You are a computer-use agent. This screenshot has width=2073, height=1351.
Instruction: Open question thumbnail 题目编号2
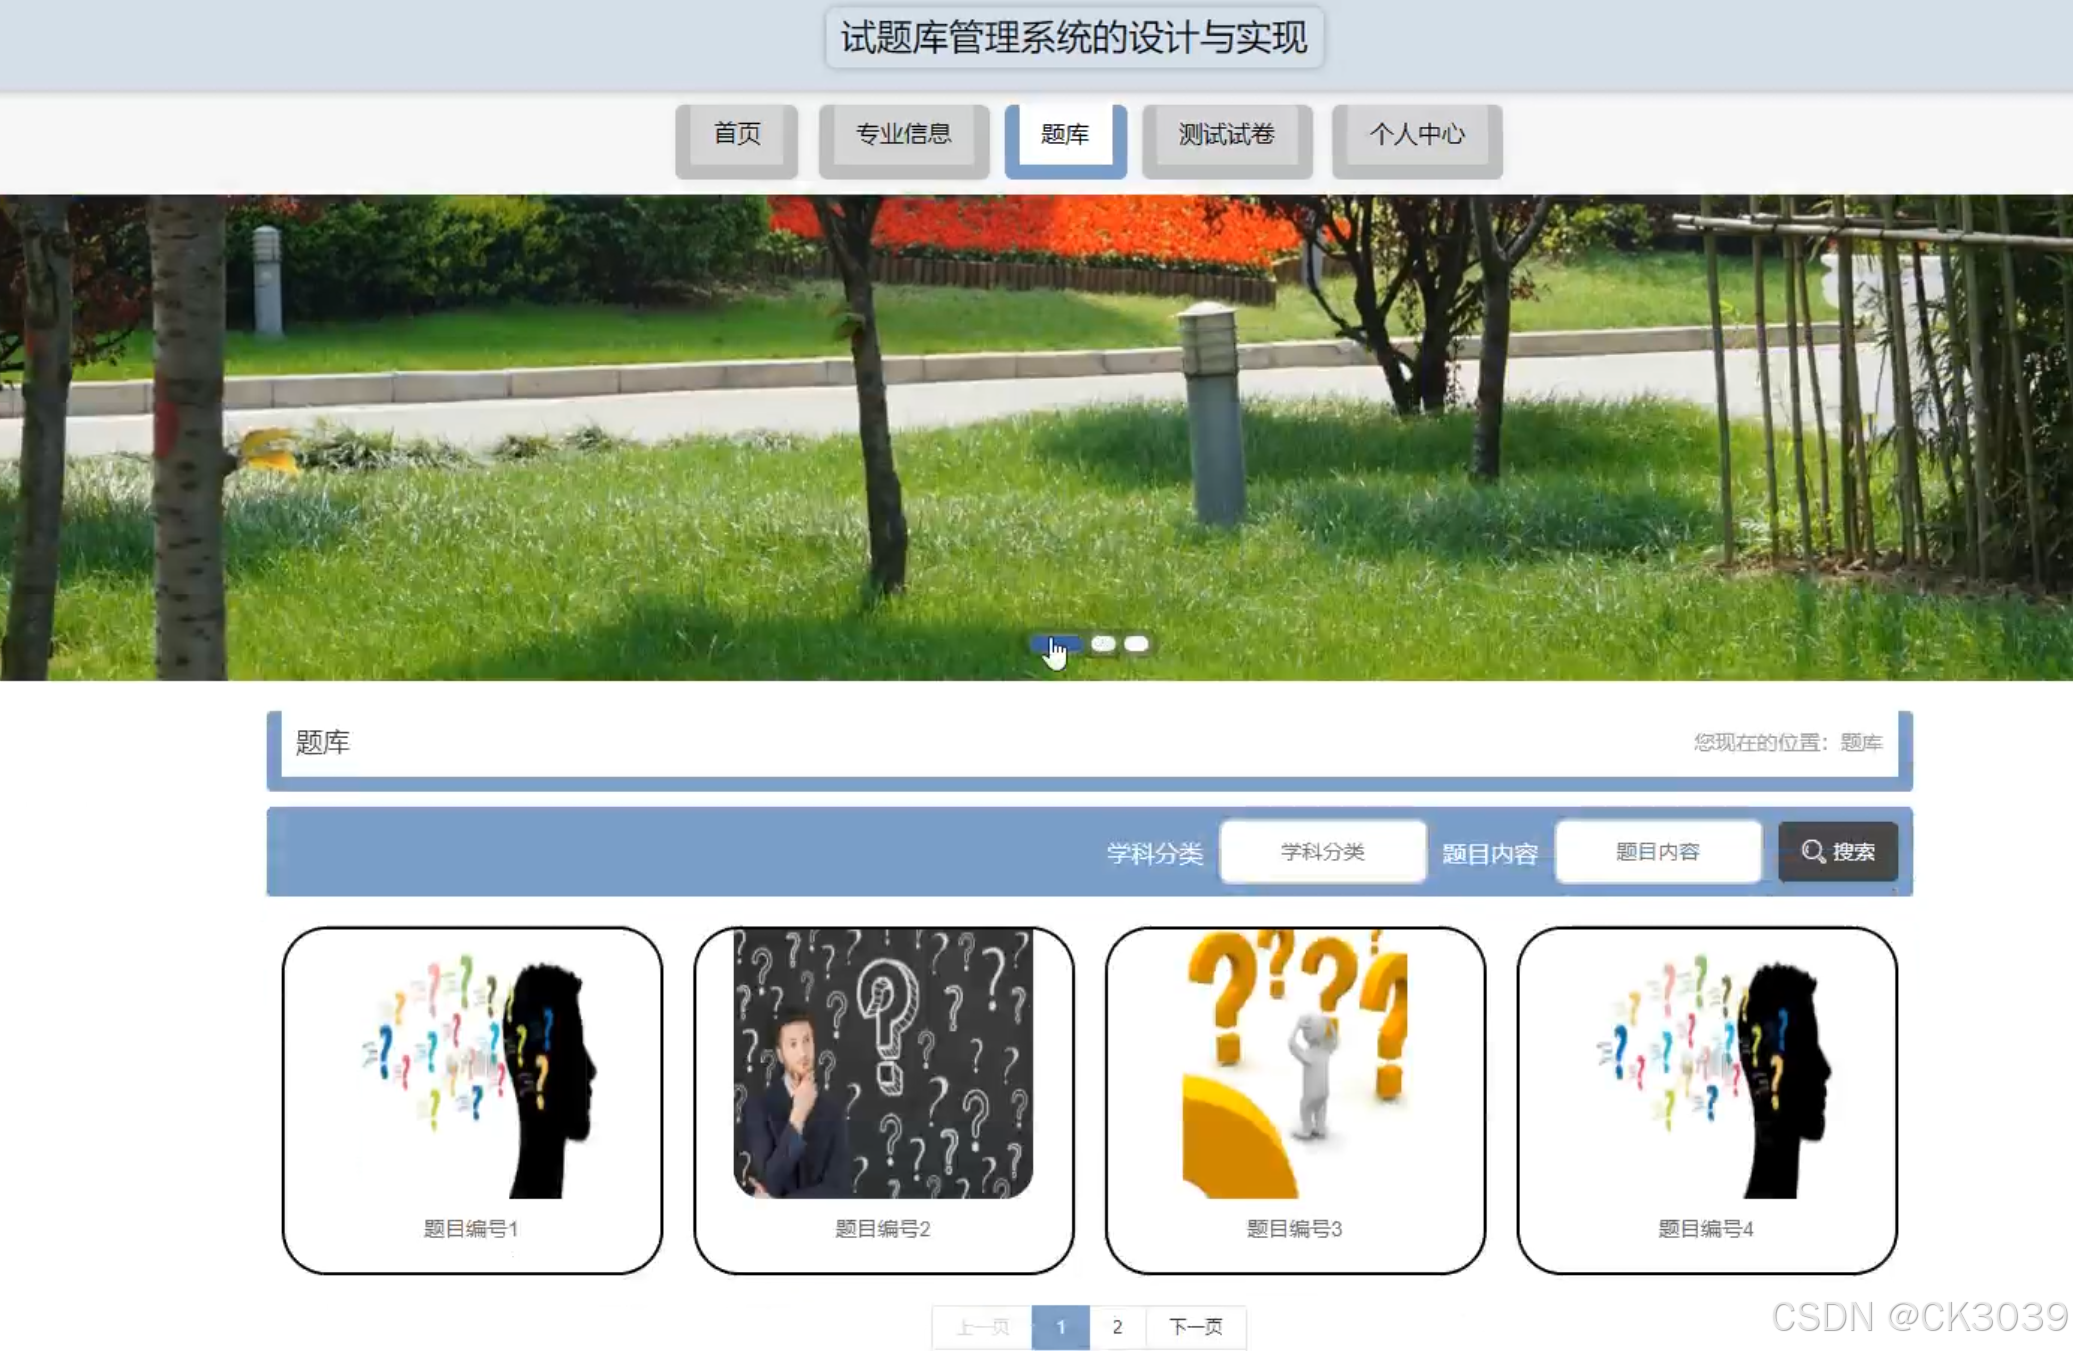(x=882, y=1063)
